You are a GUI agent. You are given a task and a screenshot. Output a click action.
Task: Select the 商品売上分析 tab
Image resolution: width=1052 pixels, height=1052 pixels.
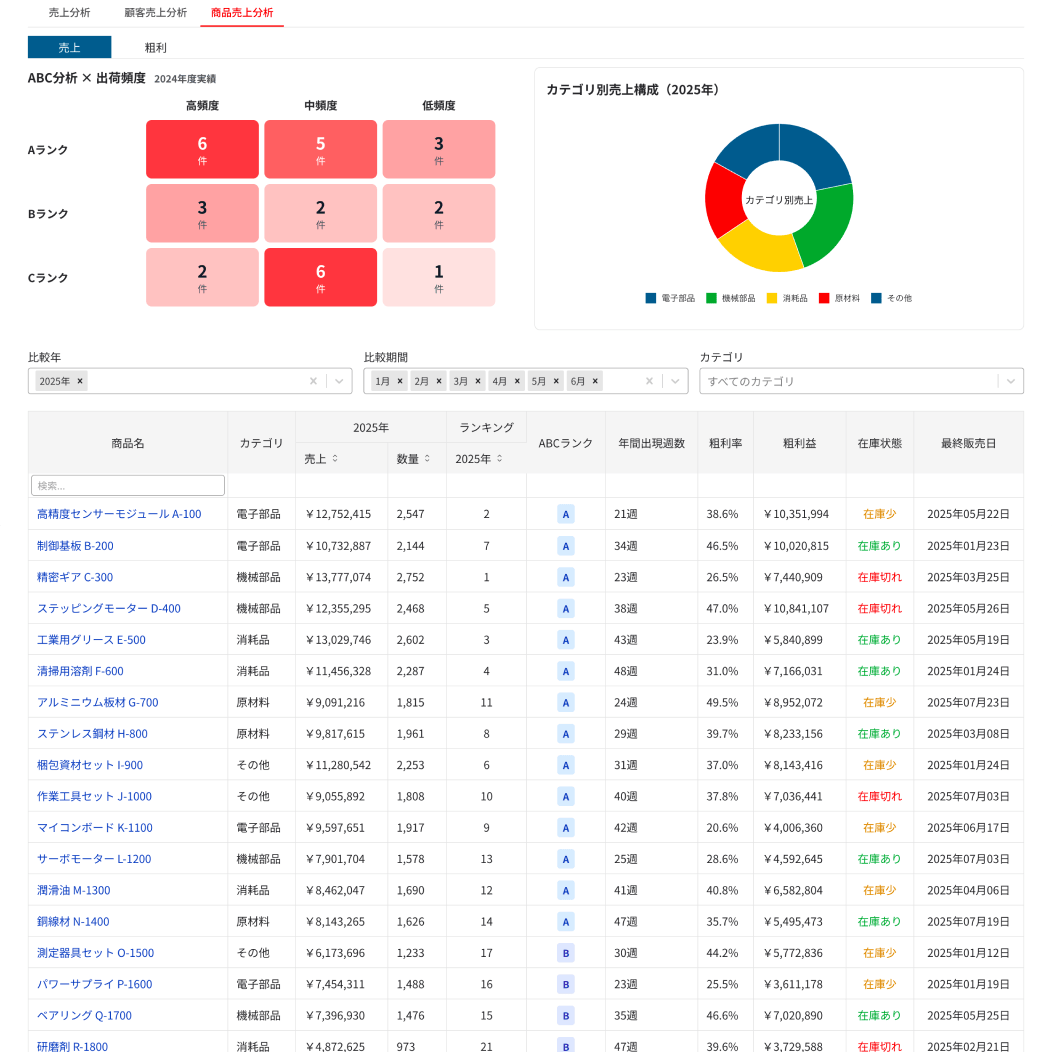(x=242, y=13)
